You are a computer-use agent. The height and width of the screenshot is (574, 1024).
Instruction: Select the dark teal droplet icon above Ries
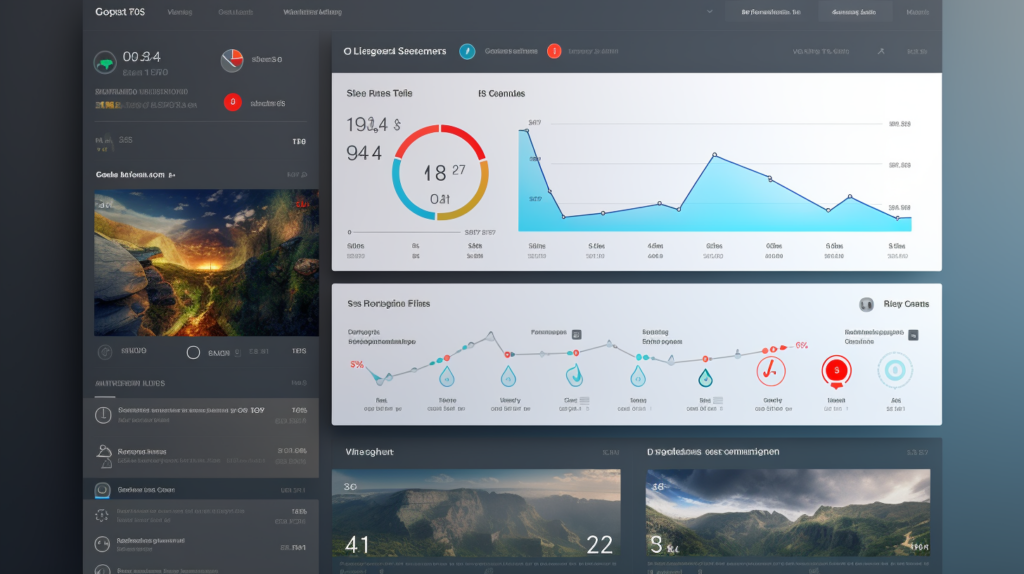click(x=705, y=377)
